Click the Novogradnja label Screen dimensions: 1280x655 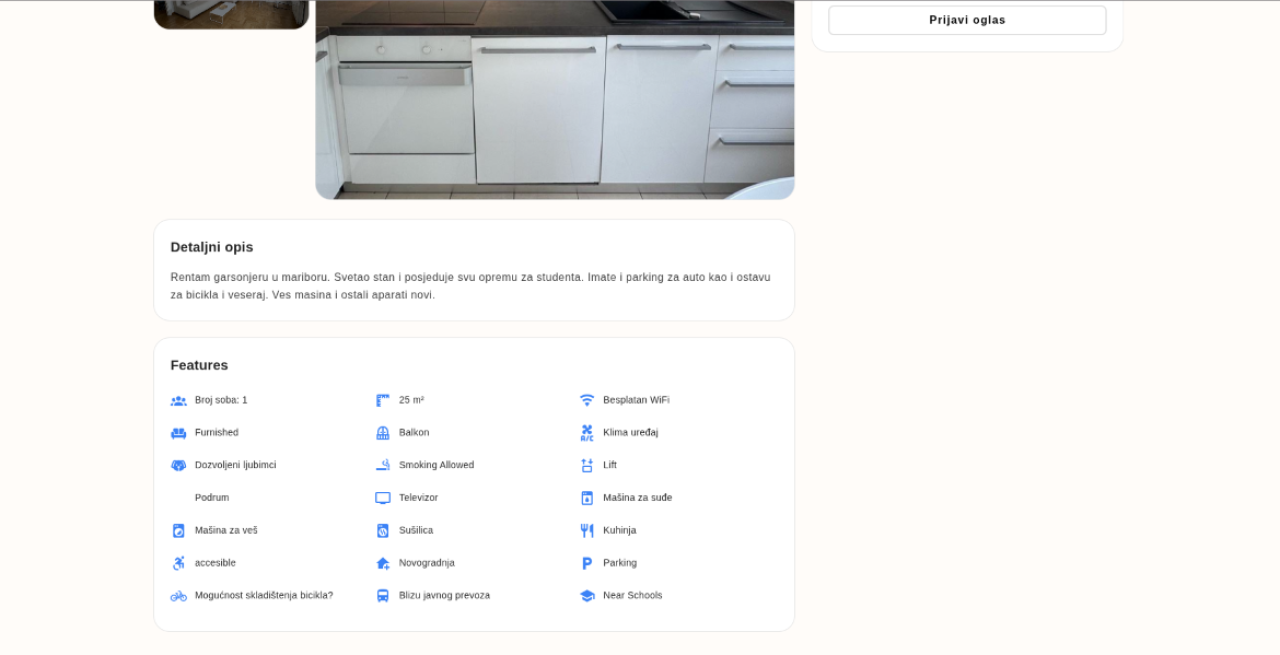pyautogui.click(x=427, y=563)
